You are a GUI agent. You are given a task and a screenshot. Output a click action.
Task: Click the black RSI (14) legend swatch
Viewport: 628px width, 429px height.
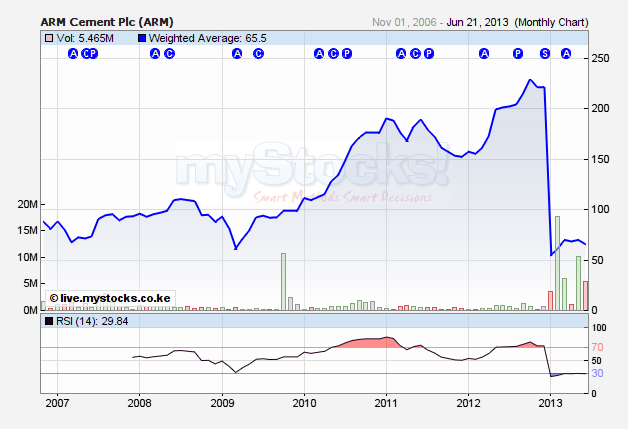[49, 321]
